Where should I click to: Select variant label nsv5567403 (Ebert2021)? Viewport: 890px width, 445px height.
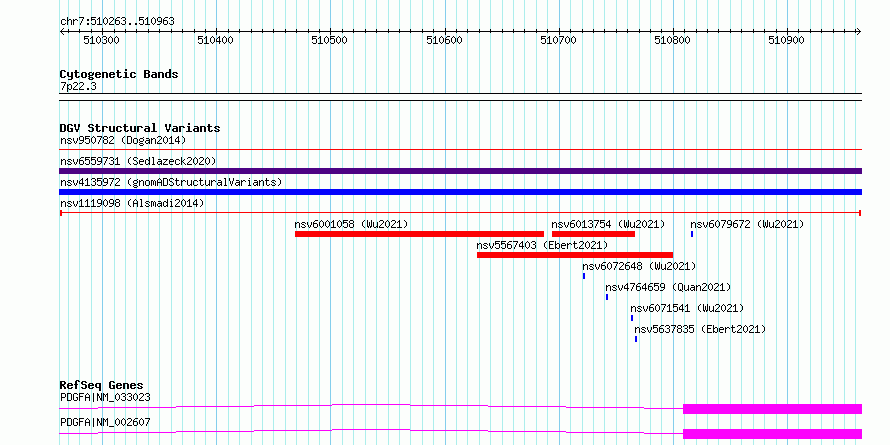[542, 245]
